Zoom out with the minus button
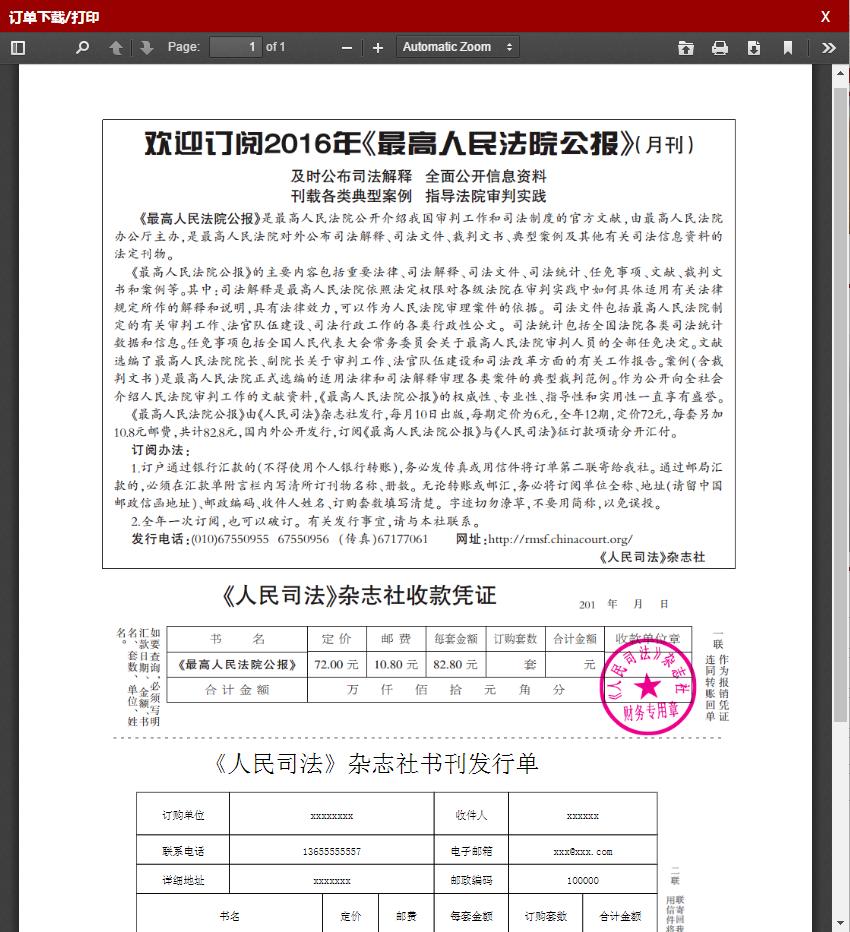Image resolution: width=850 pixels, height=932 pixels. 347,48
